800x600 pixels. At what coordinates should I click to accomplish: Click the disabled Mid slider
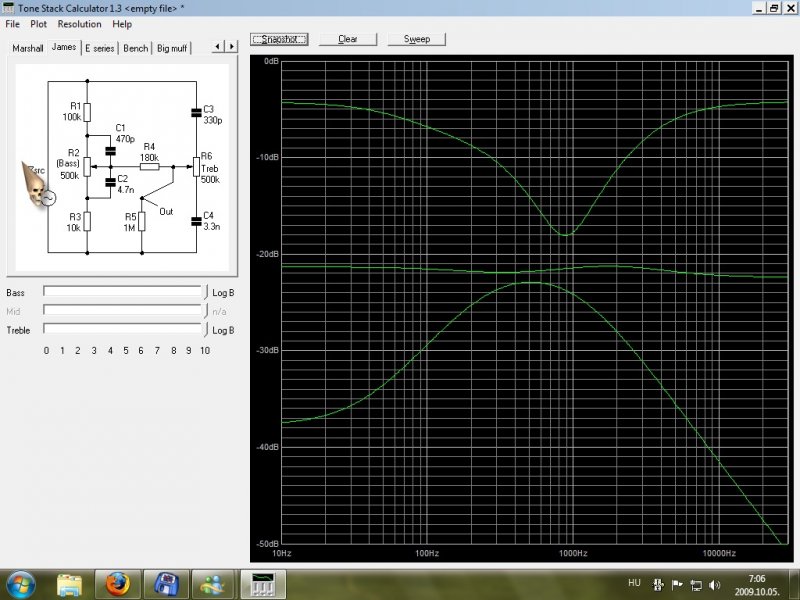[123, 311]
